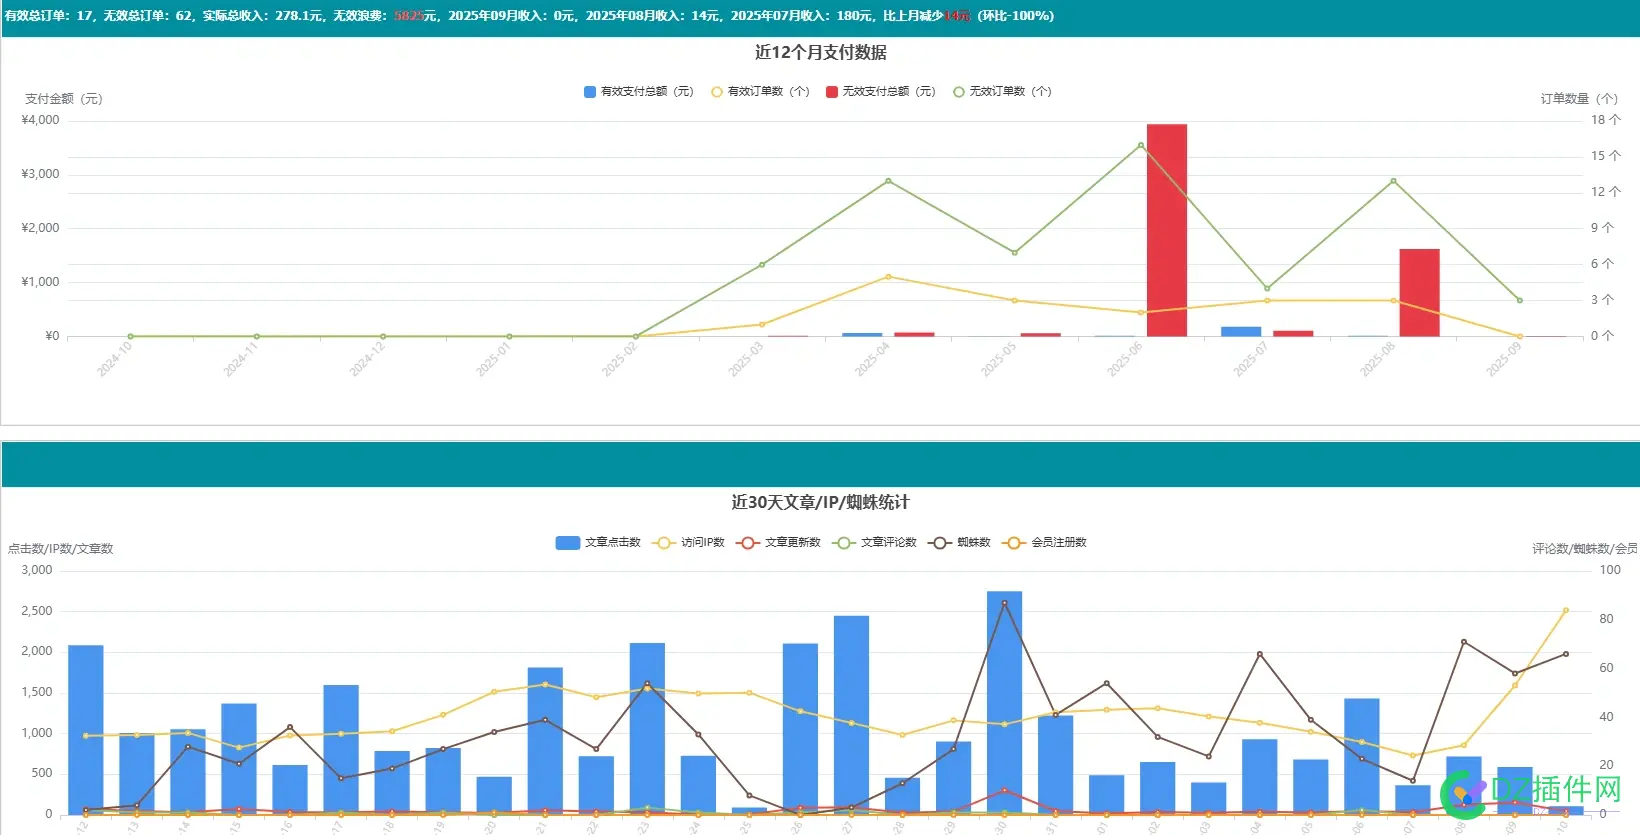Toggle the 无效订单数 legend series
The width and height of the screenshot is (1640, 835).
tap(1002, 92)
